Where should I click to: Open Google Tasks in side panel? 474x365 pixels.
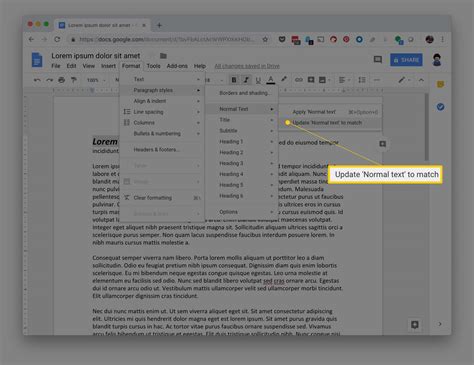coord(440,107)
